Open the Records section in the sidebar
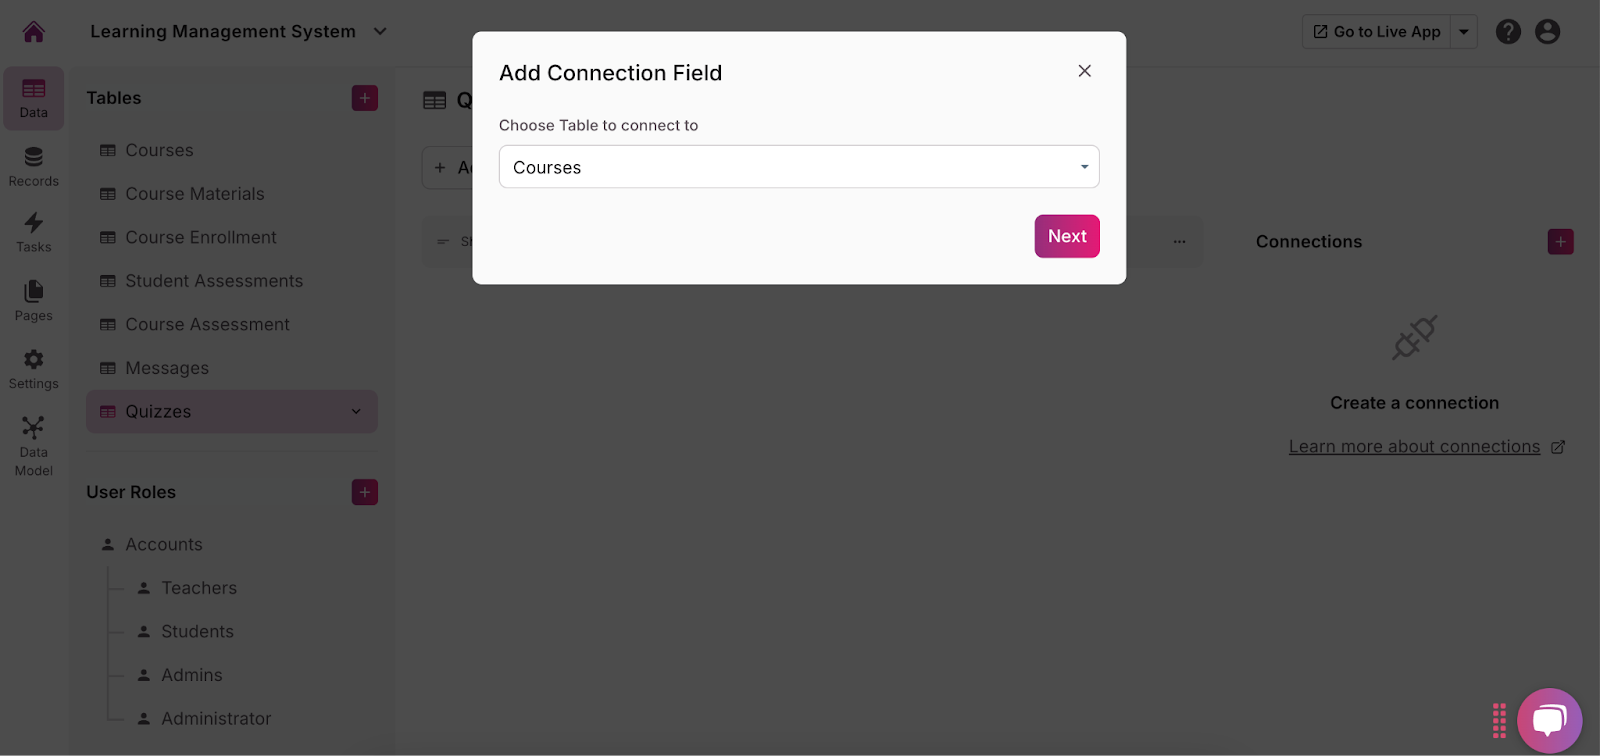The width and height of the screenshot is (1600, 756). [x=34, y=166]
